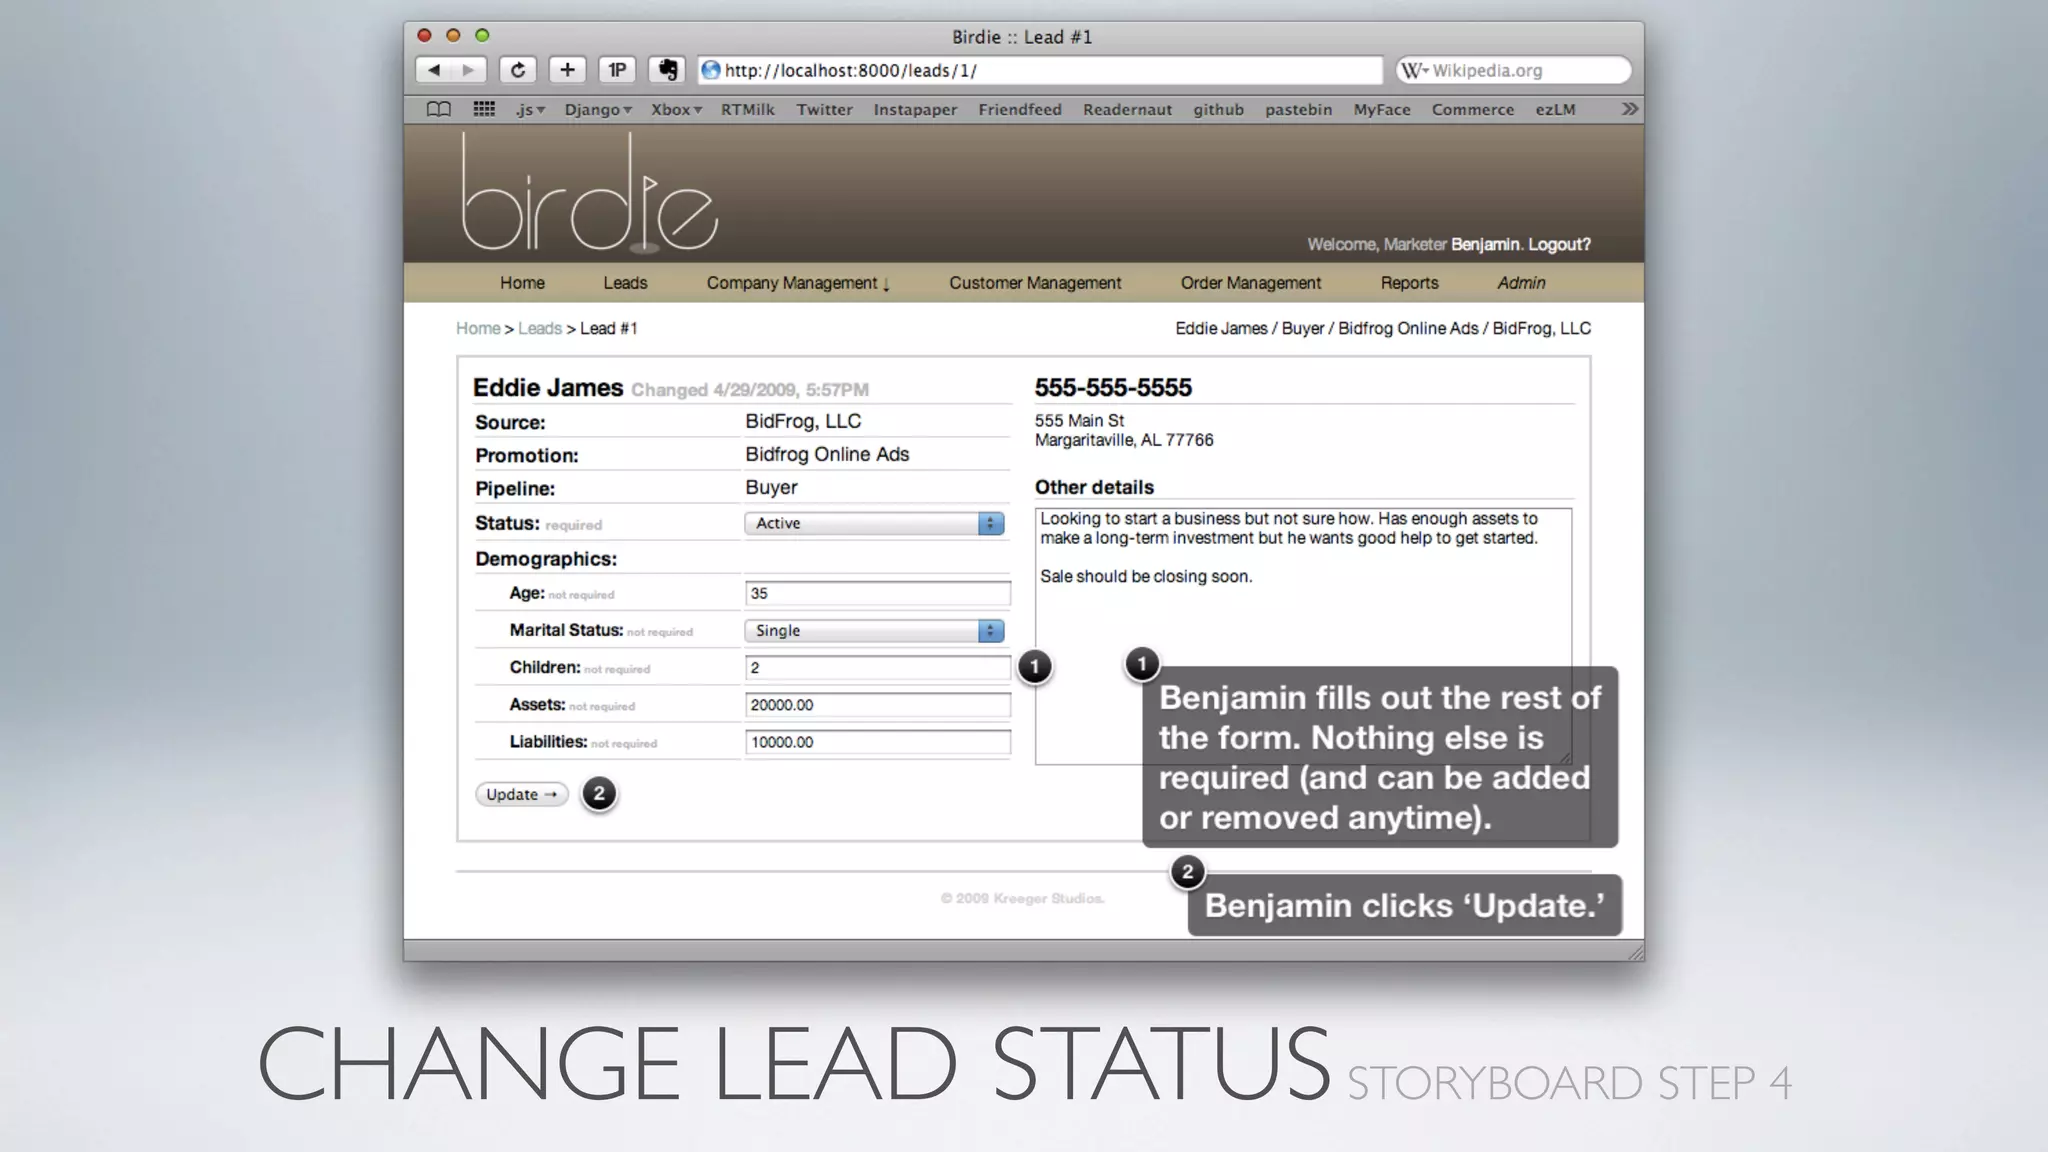Open the Wikipedia search engine chooser
Viewport: 2048px width, 1152px height.
(x=1414, y=70)
